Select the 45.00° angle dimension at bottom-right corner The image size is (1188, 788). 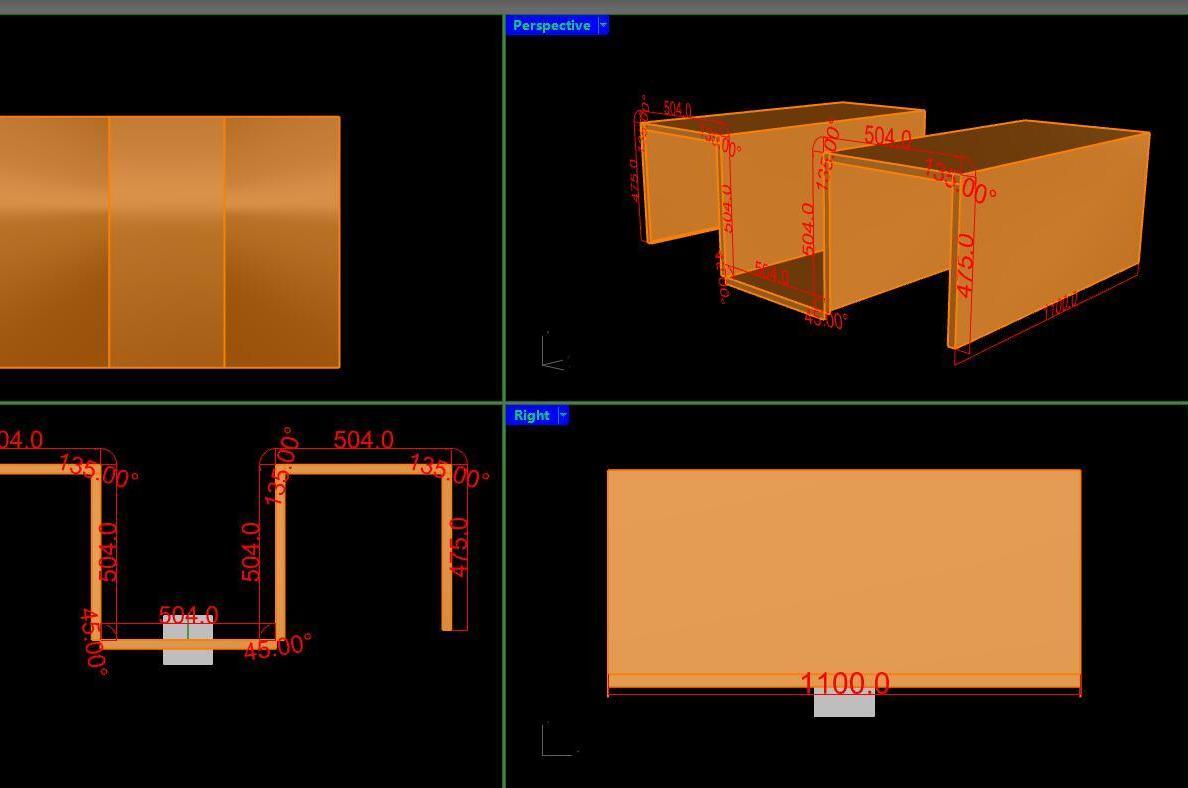[x=277, y=647]
